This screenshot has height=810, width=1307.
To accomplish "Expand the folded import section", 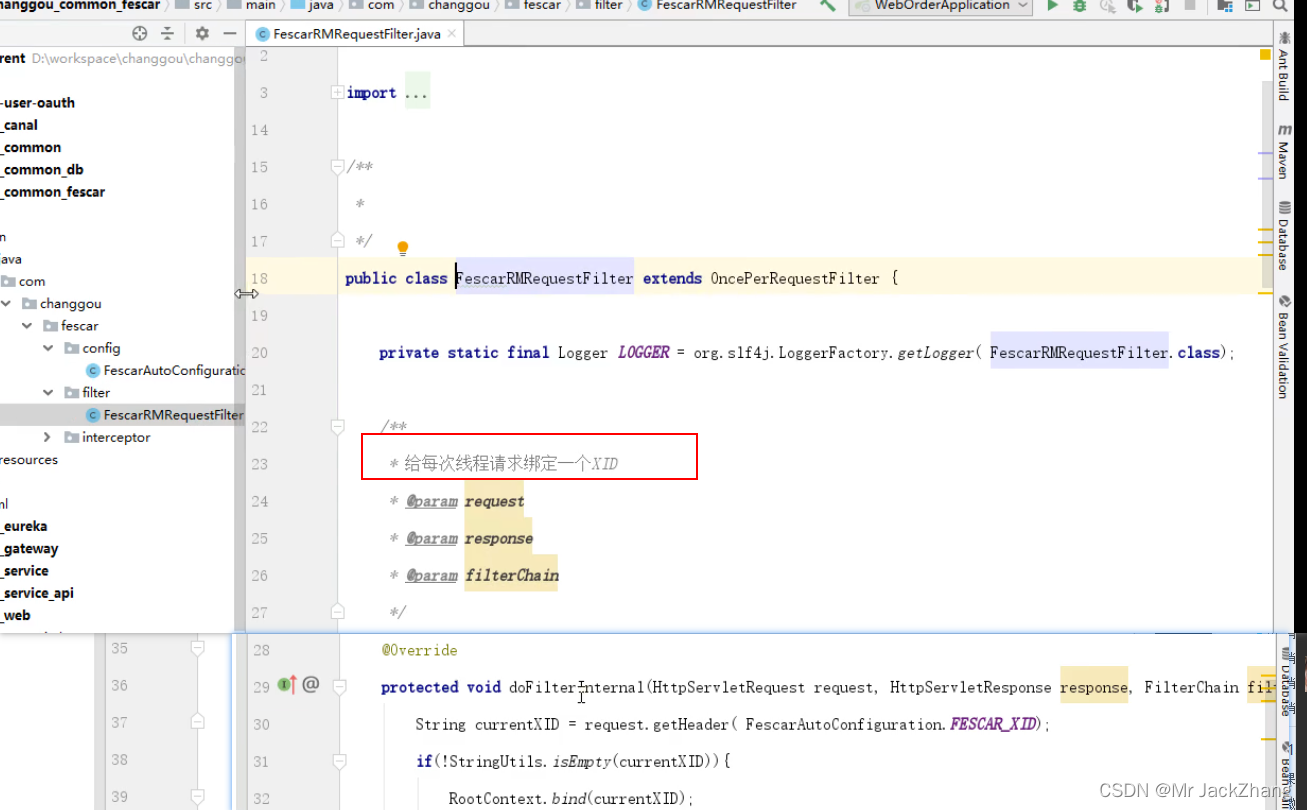I will click(x=337, y=93).
